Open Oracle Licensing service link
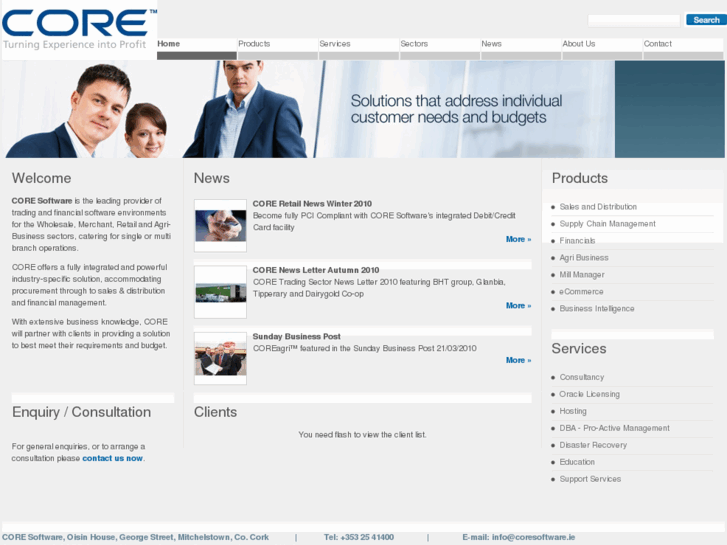727x545 pixels. tap(589, 394)
